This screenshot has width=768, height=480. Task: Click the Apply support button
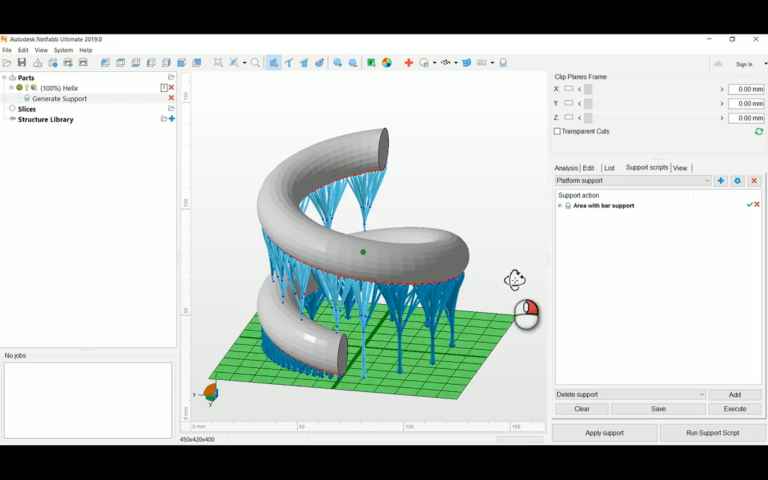click(604, 433)
